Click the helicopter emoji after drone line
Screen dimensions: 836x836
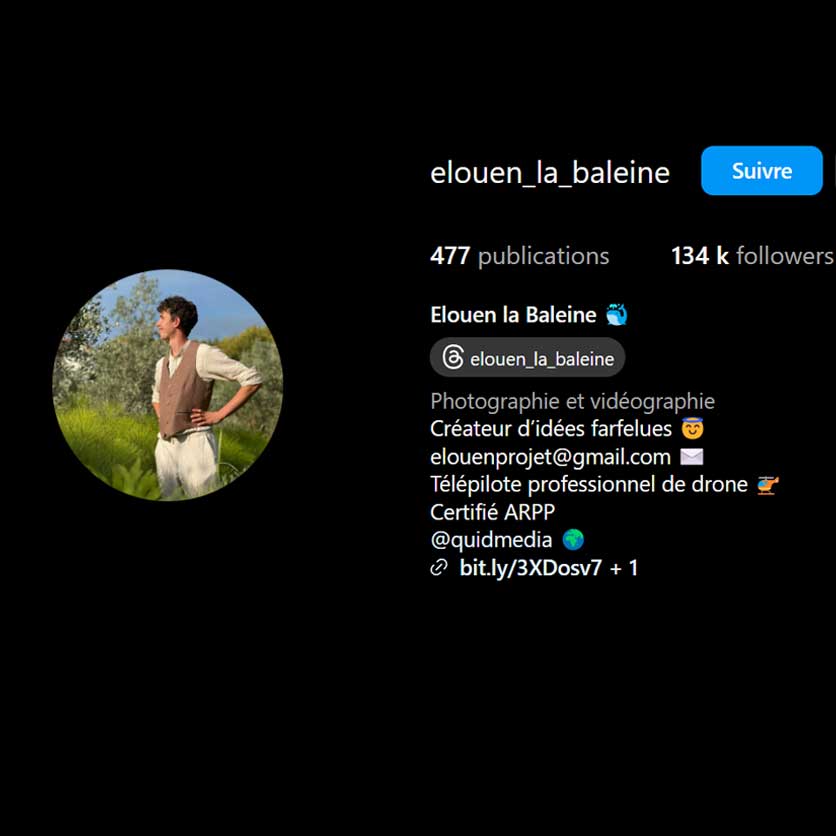pyautogui.click(x=768, y=485)
